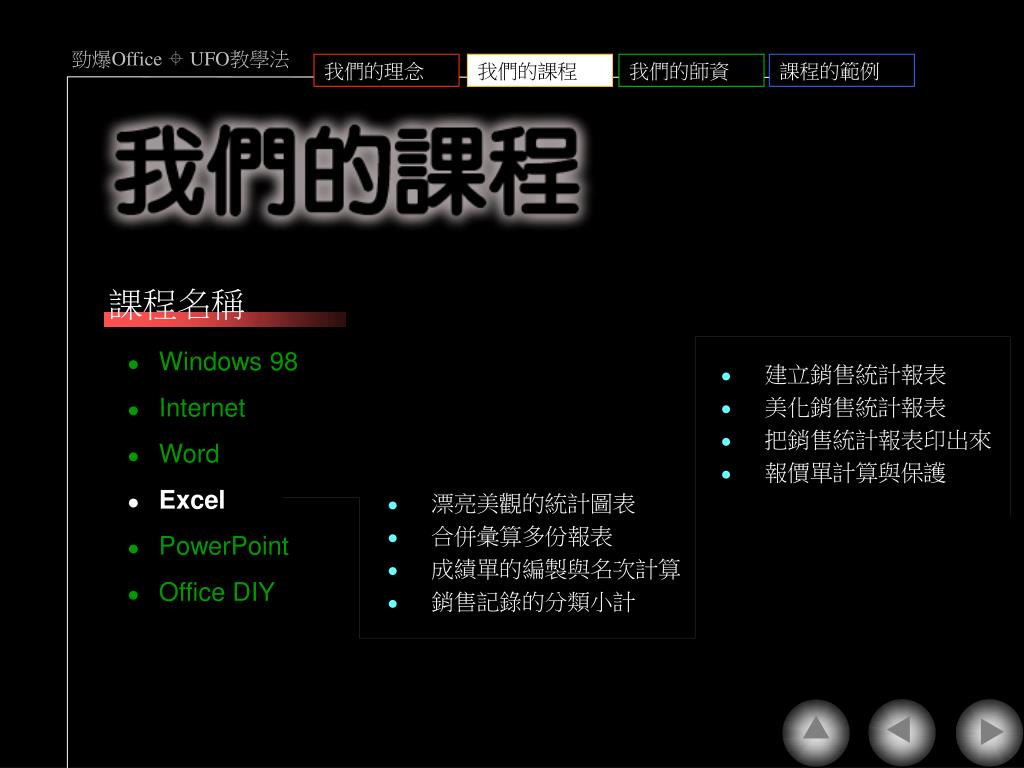1024x768 pixels.
Task: Open the 課程的範例 tab
Action: click(842, 71)
